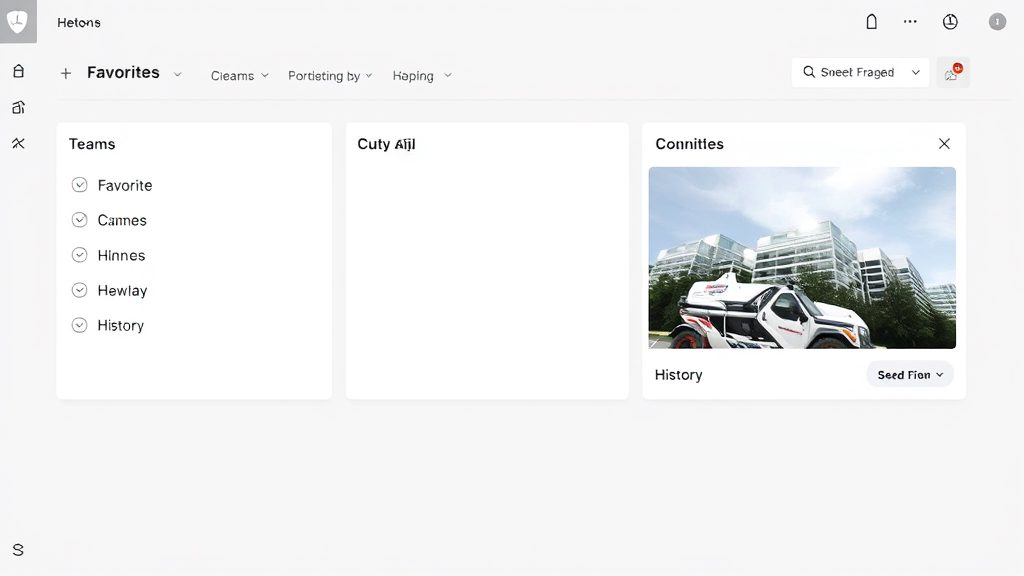Image resolution: width=1024 pixels, height=576 pixels.
Task: Open notifications bell icon
Action: coord(871,22)
